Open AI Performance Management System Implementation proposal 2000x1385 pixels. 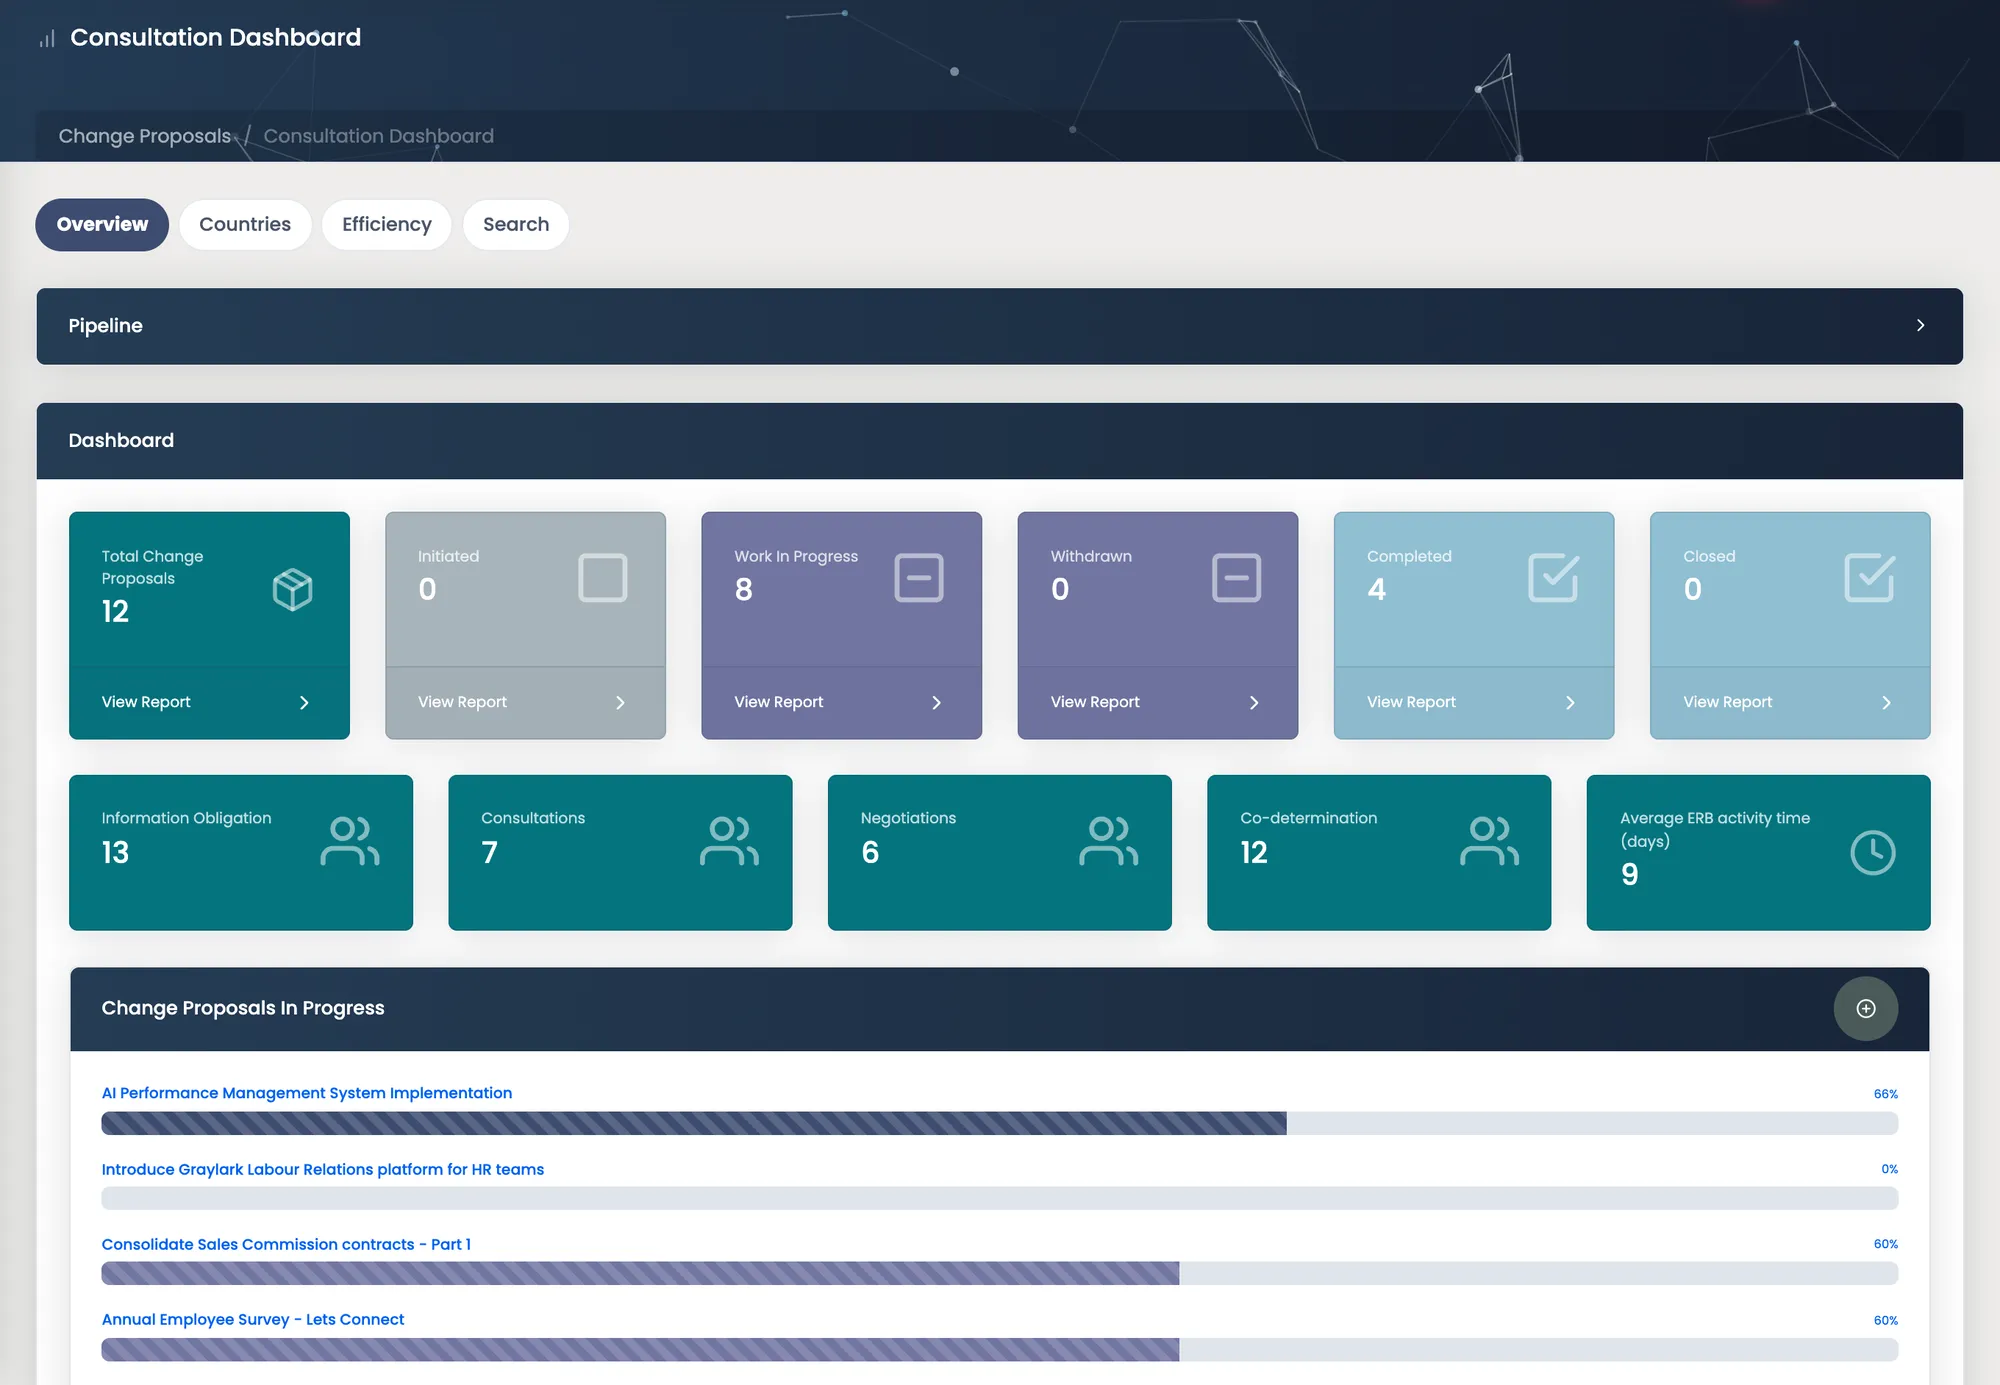pyautogui.click(x=307, y=1093)
